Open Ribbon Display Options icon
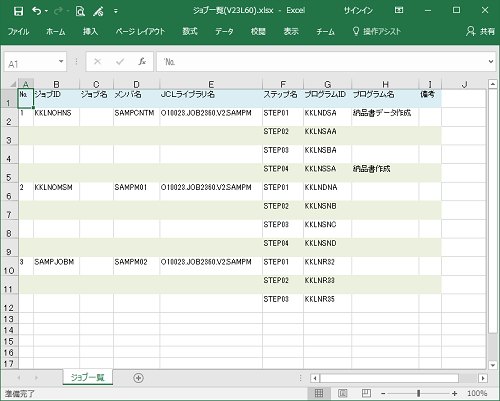The width and height of the screenshot is (500, 401). point(399,10)
